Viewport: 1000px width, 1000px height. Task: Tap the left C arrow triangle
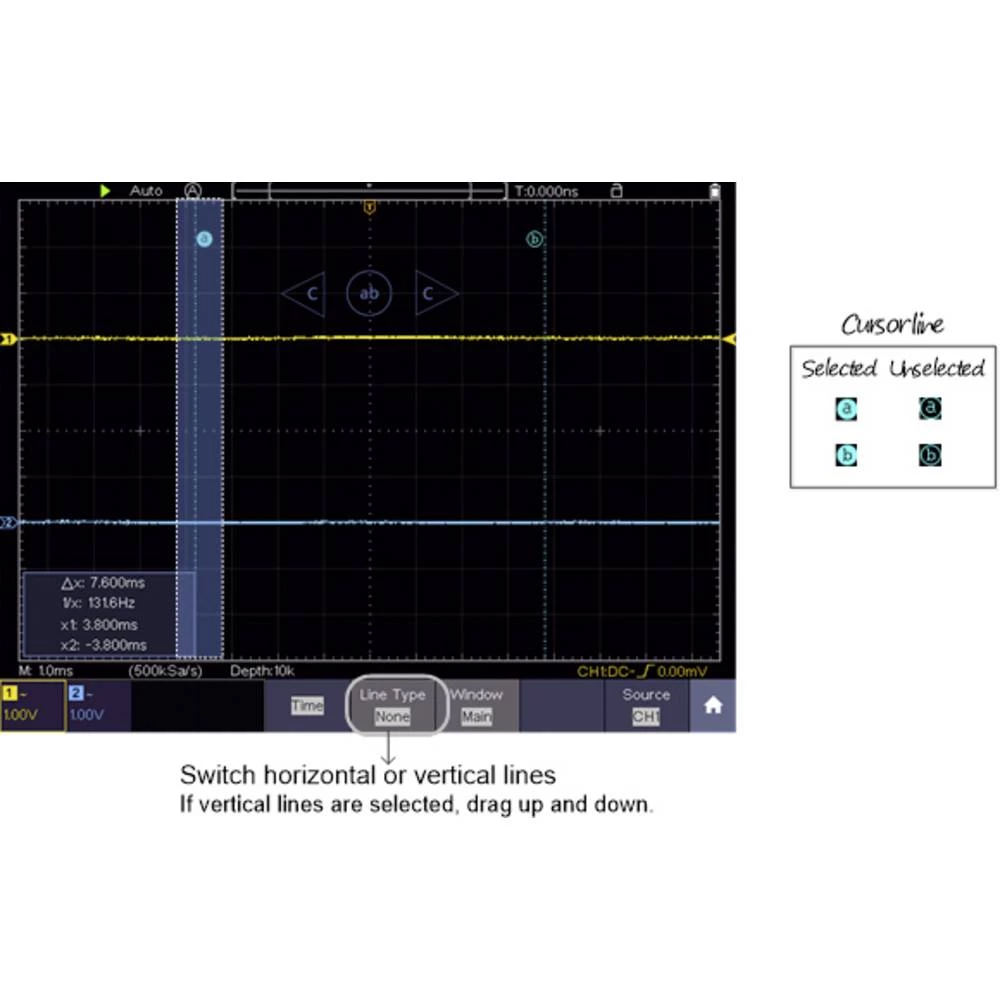tap(305, 293)
